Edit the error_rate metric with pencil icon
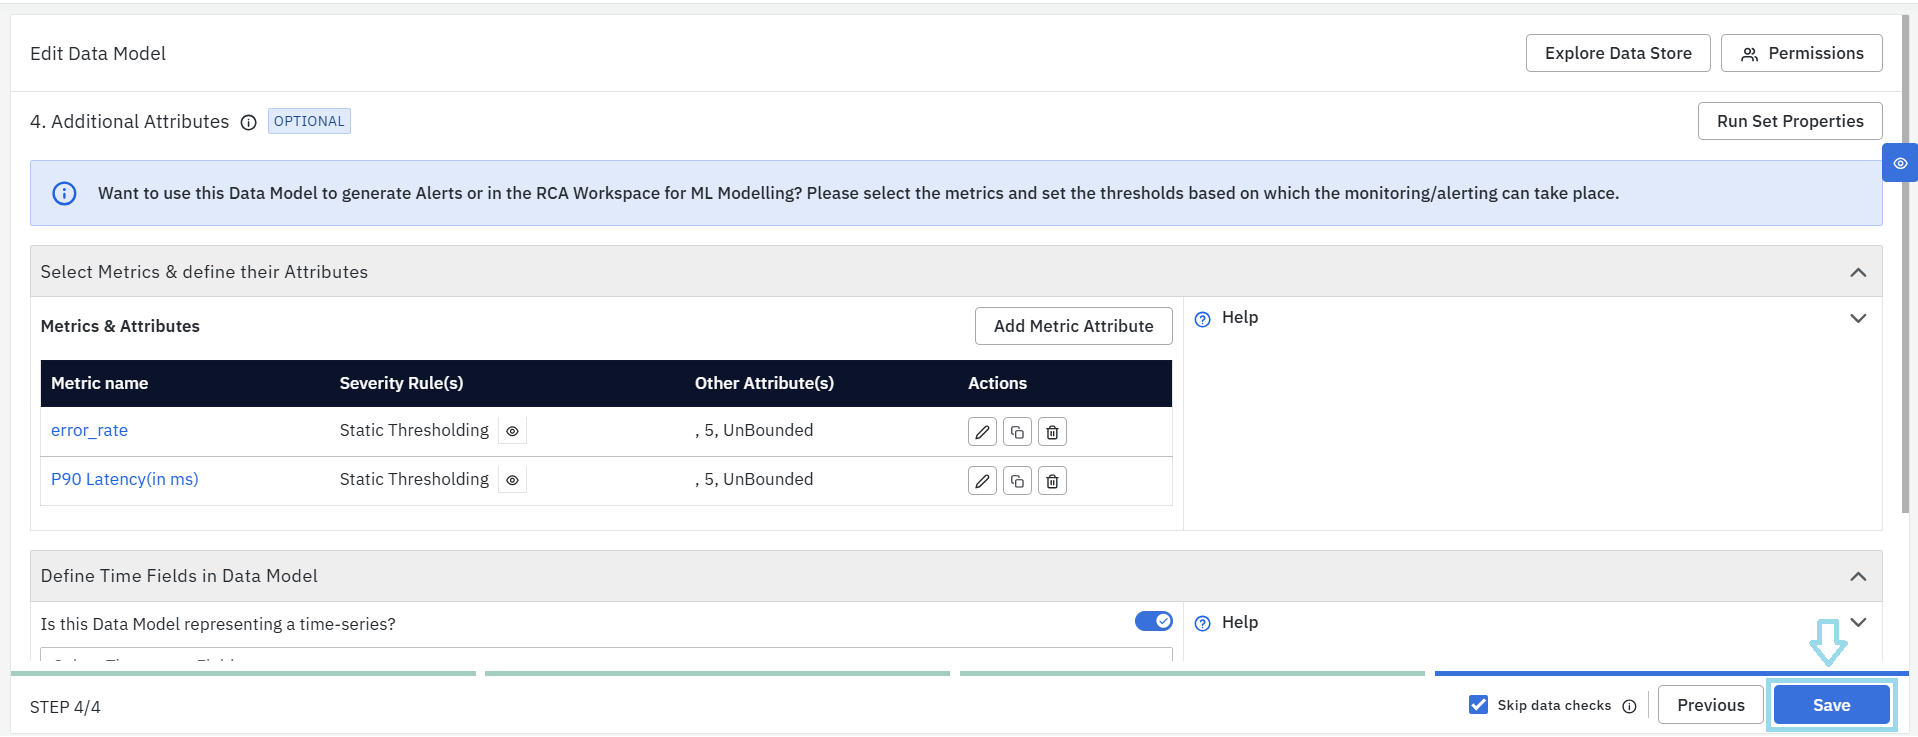Screen dimensions: 1918x737 coord(982,432)
